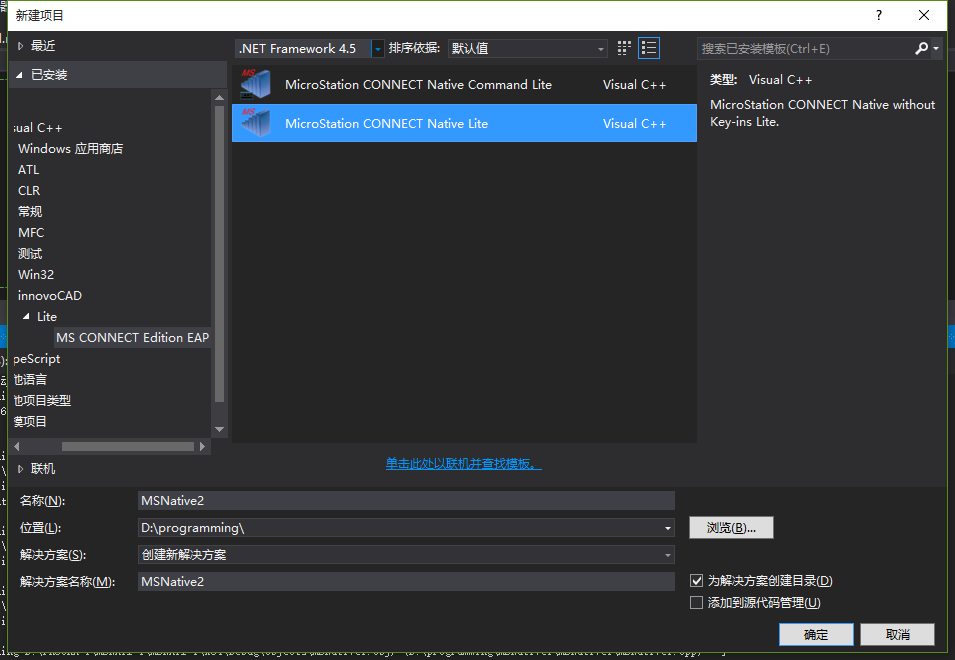Image resolution: width=955 pixels, height=660 pixels.
Task: Select MS CONNECT Edition EAP node
Action: 132,337
